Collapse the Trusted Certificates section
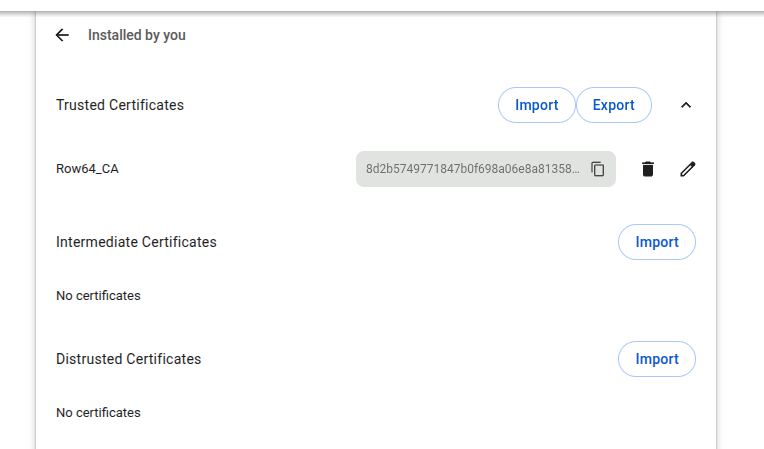764x449 pixels. click(686, 105)
